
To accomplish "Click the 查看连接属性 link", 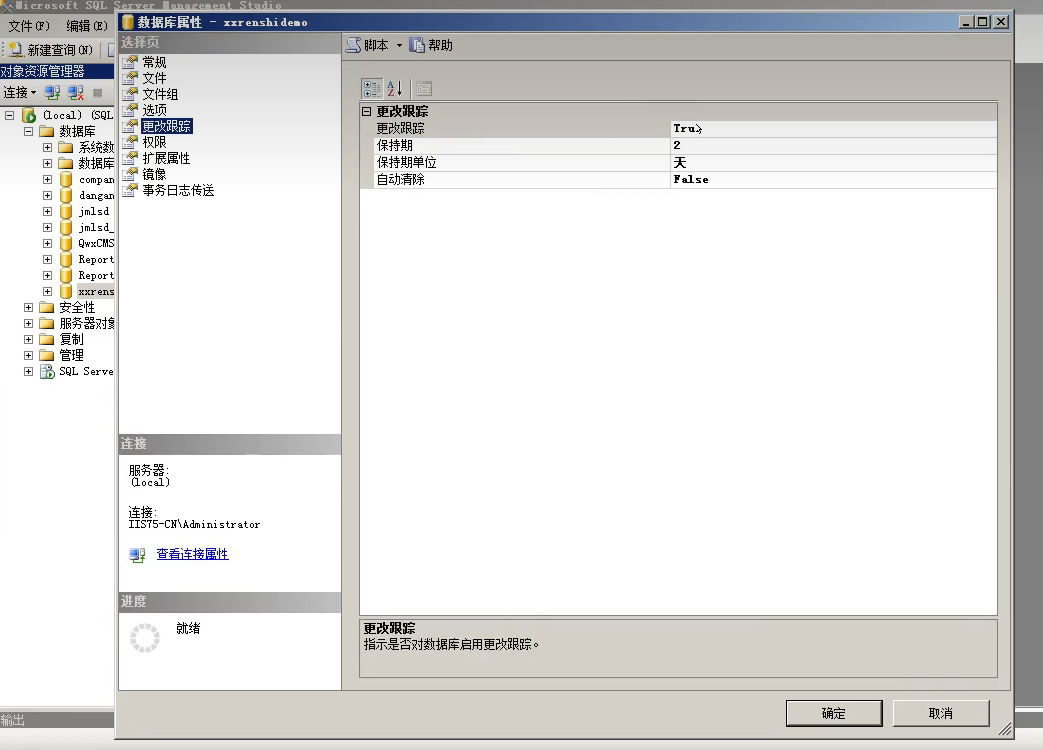I will (192, 554).
